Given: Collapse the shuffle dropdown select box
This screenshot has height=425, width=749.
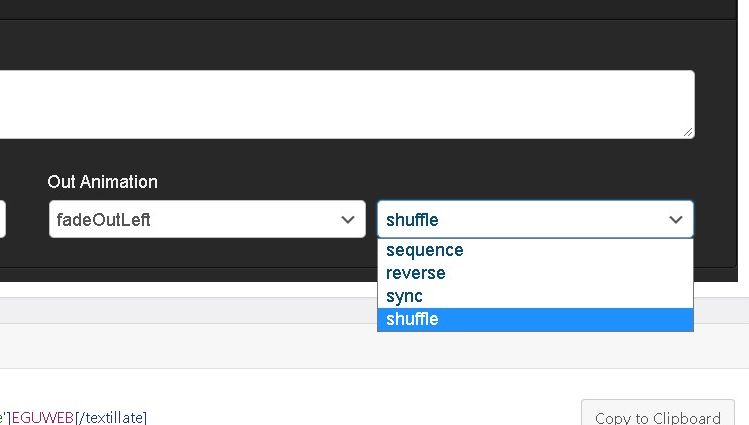Looking at the screenshot, I should click(534, 220).
